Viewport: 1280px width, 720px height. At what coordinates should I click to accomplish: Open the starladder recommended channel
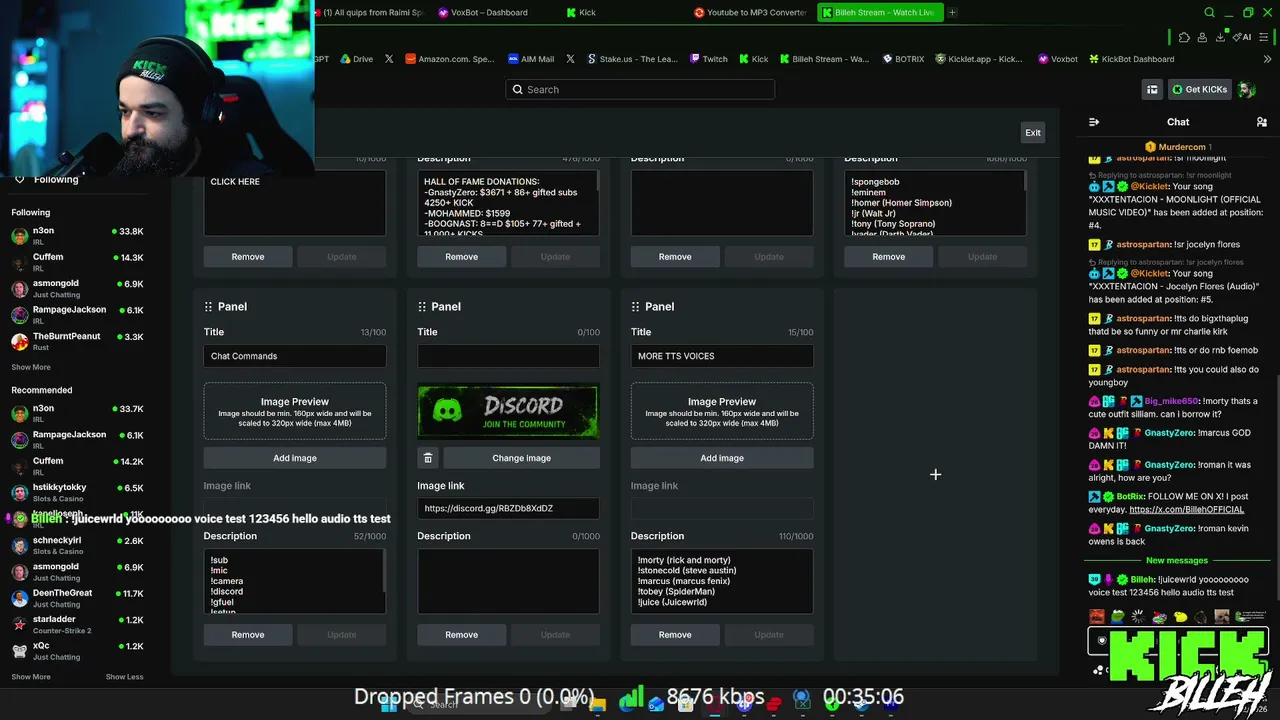tap(76, 625)
